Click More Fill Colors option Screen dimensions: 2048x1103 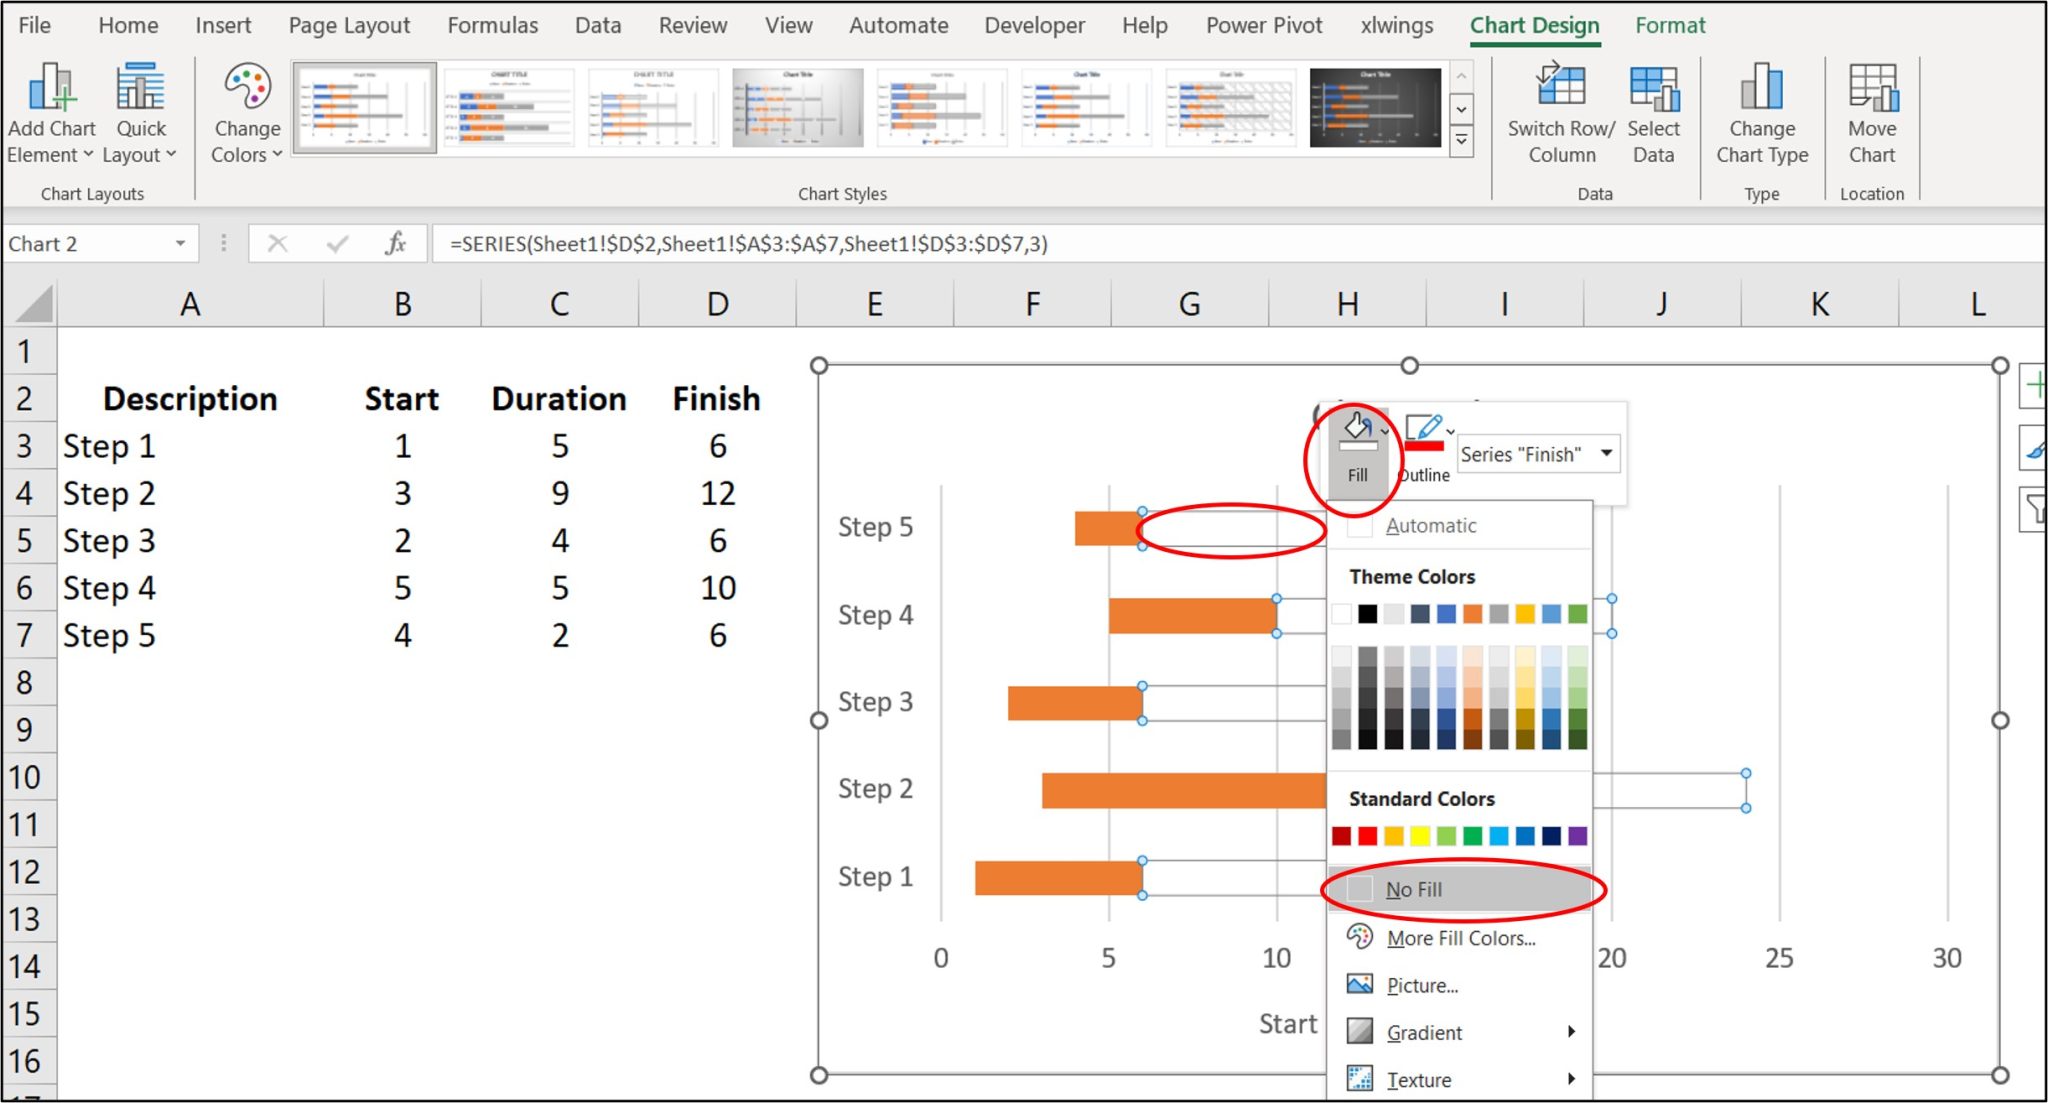(1460, 938)
